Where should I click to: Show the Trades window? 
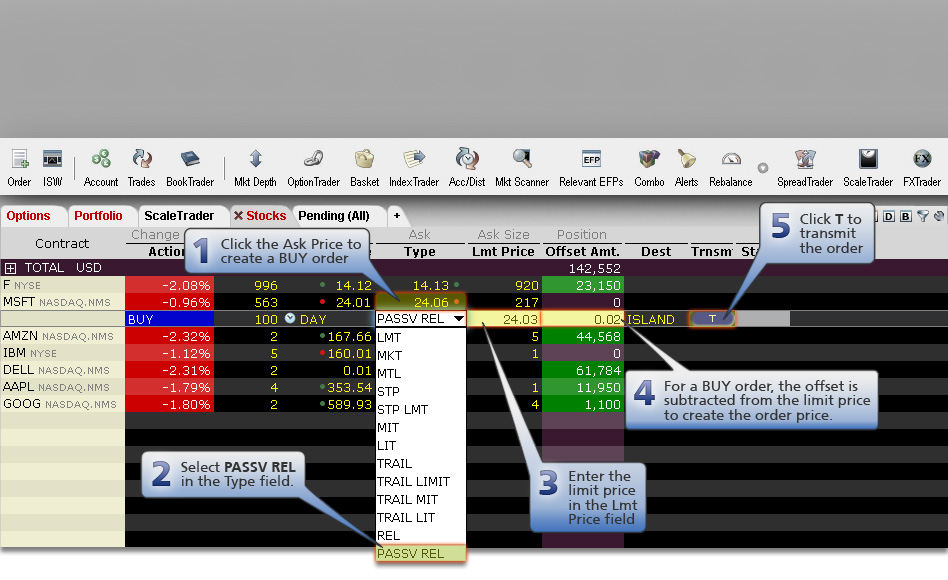[141, 168]
